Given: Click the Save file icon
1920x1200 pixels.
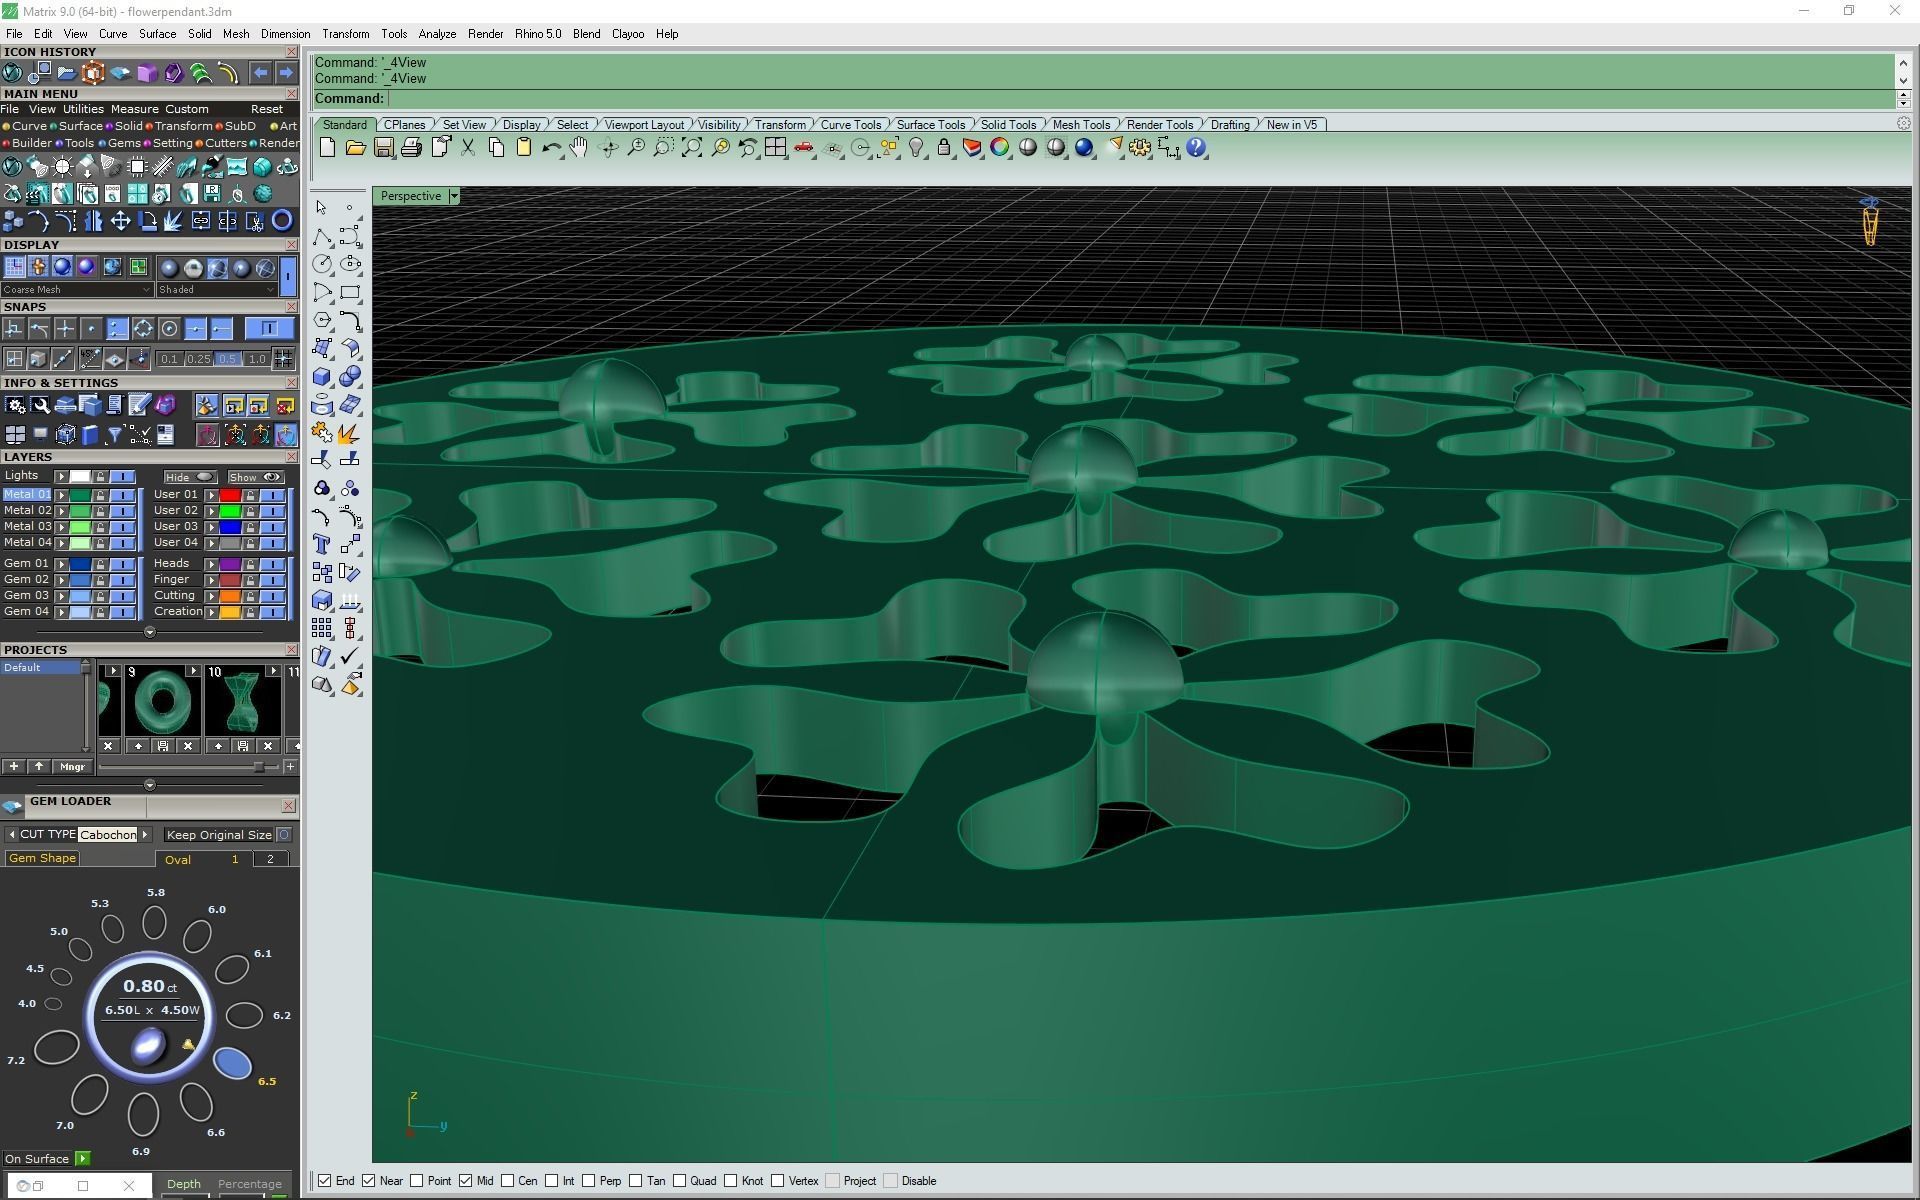Looking at the screenshot, I should click(383, 148).
